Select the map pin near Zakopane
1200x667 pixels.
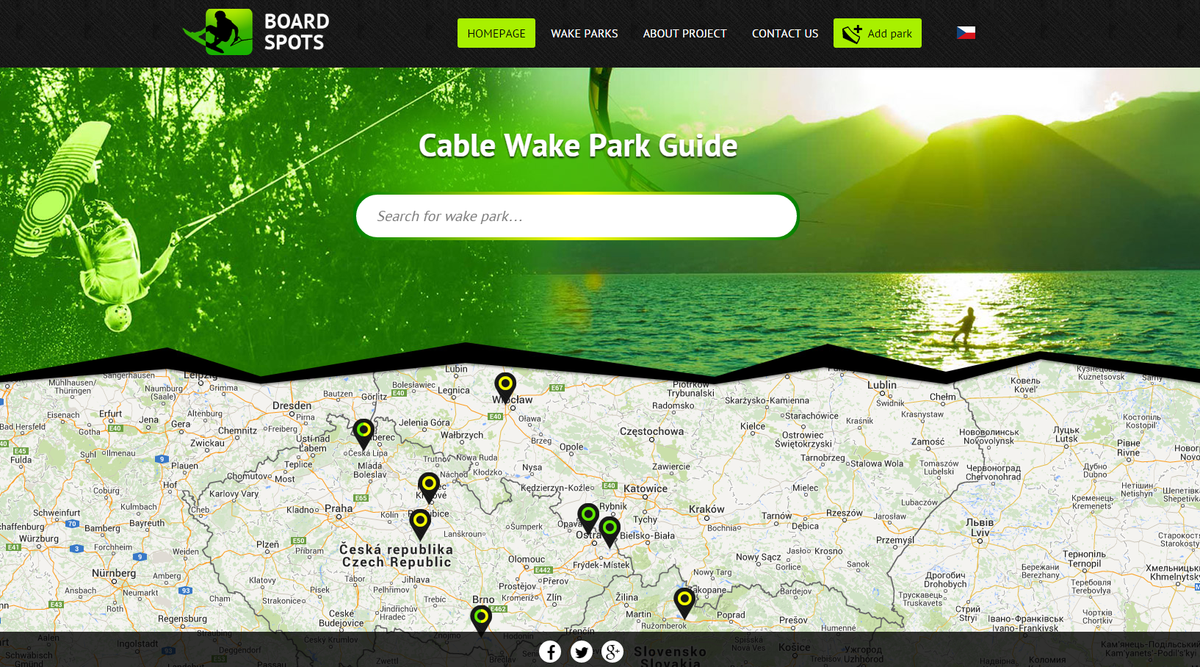tap(684, 602)
